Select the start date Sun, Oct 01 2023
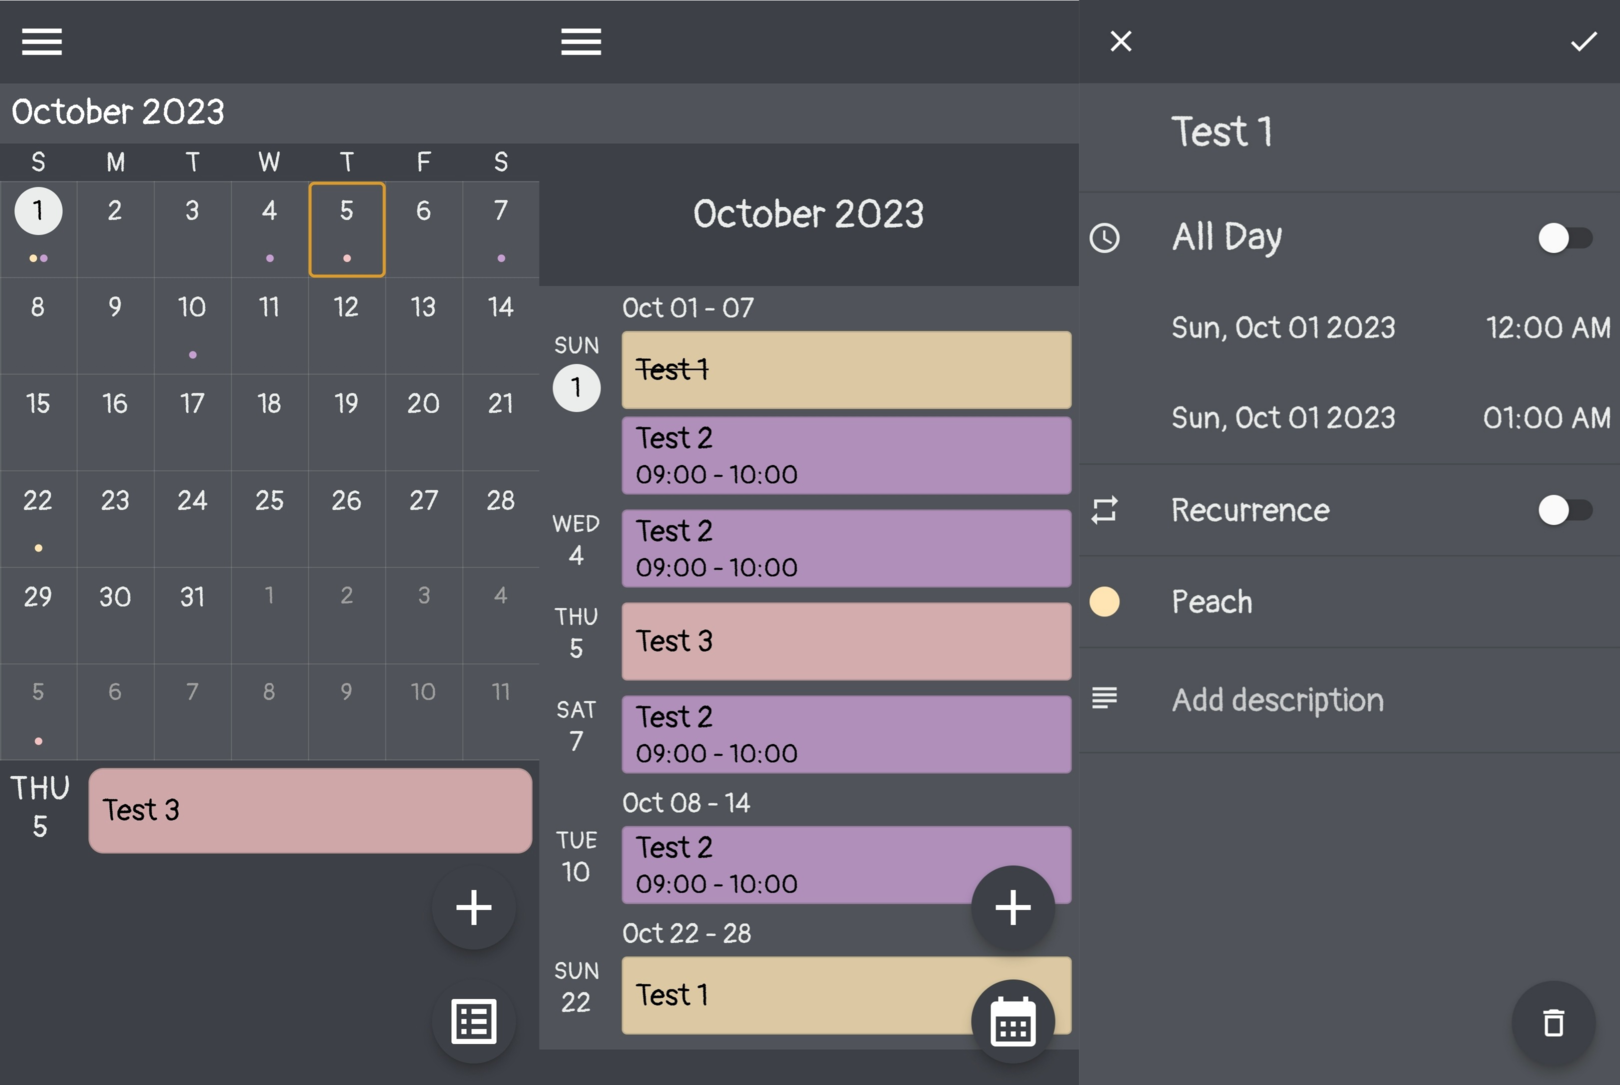This screenshot has width=1620, height=1085. click(x=1284, y=327)
